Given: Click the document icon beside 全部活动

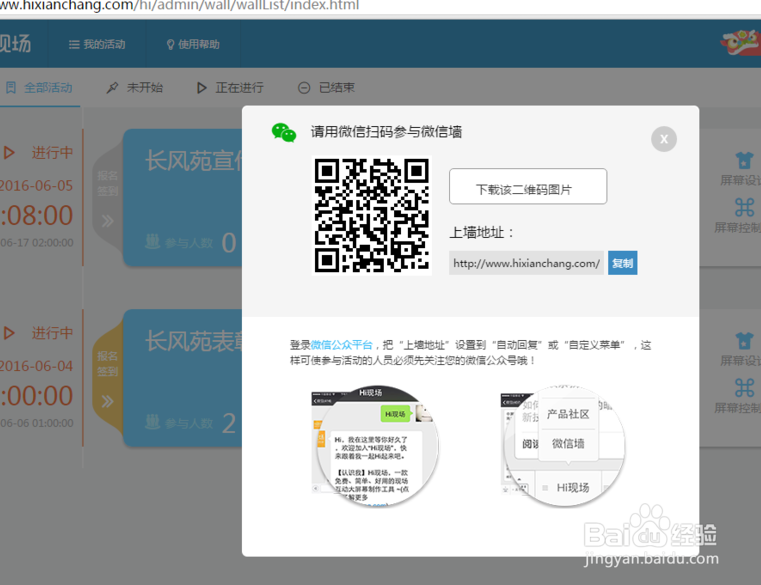Looking at the screenshot, I should 11,87.
